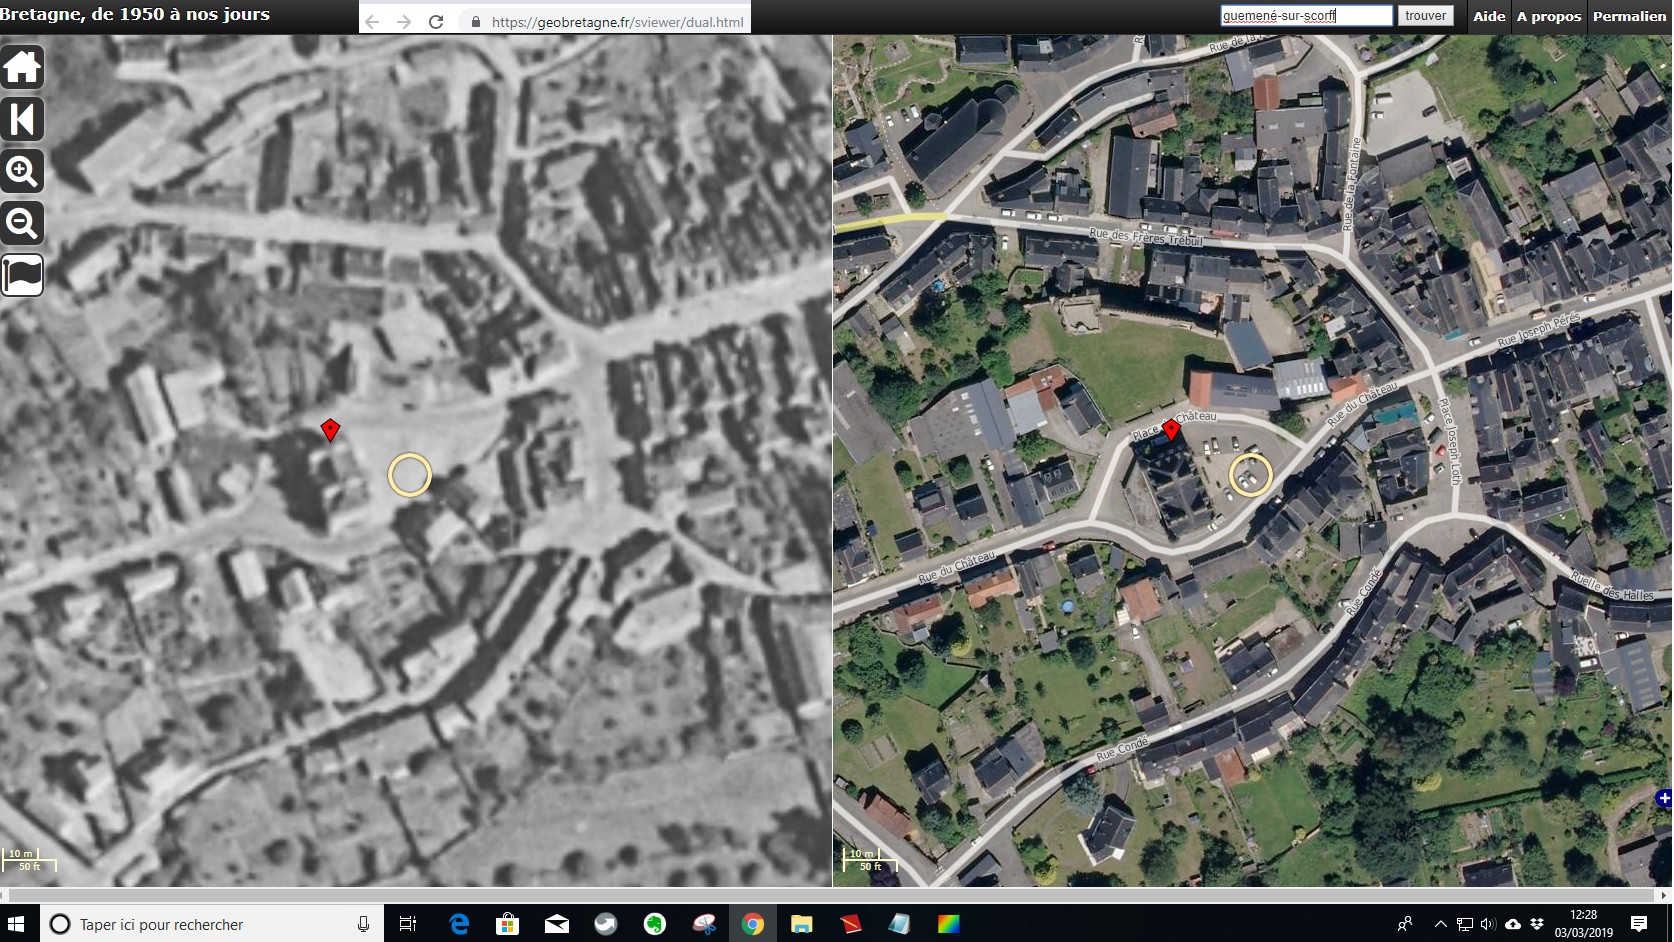The height and width of the screenshot is (942, 1674).
Task: Click the flag icon in left toolbar
Action: coord(22,275)
